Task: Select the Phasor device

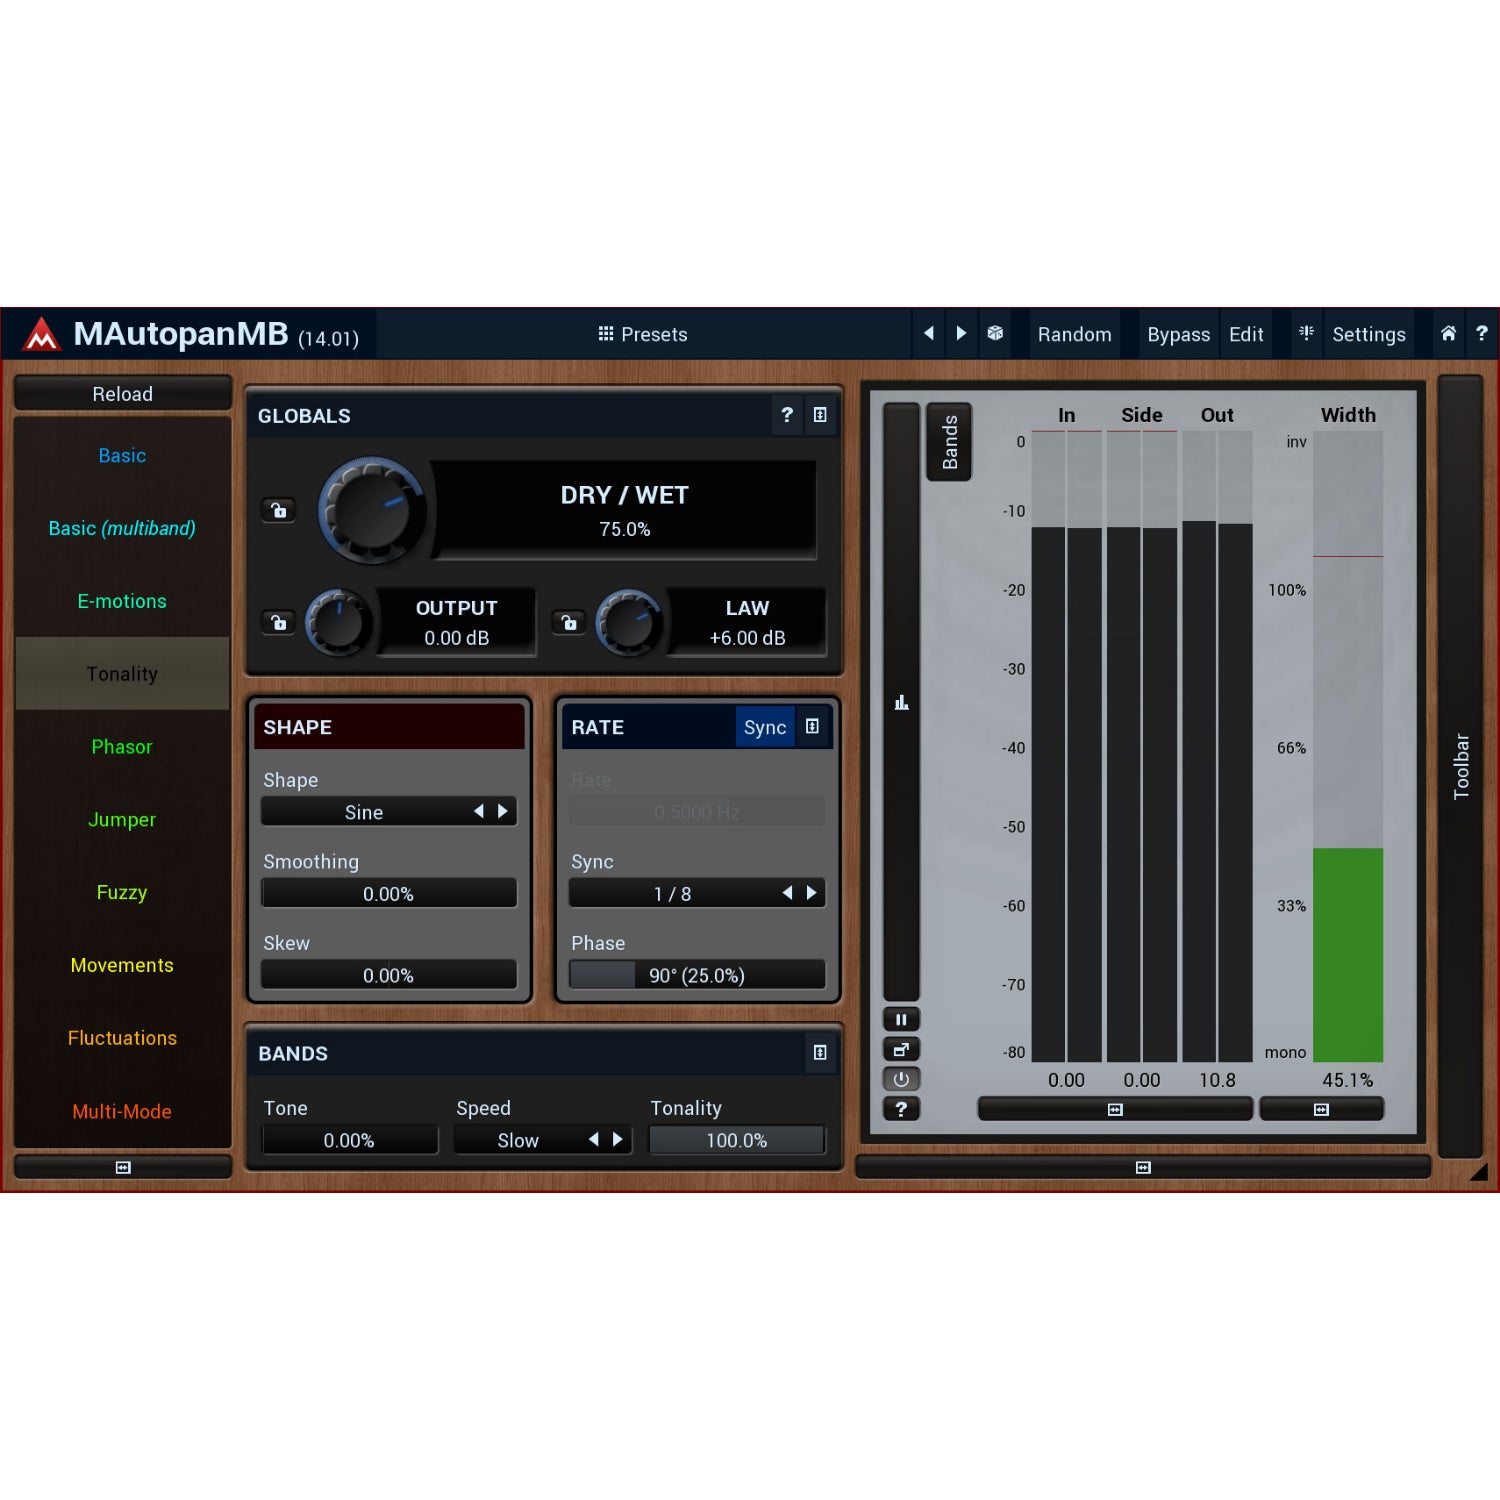Action: pyautogui.click(x=122, y=747)
